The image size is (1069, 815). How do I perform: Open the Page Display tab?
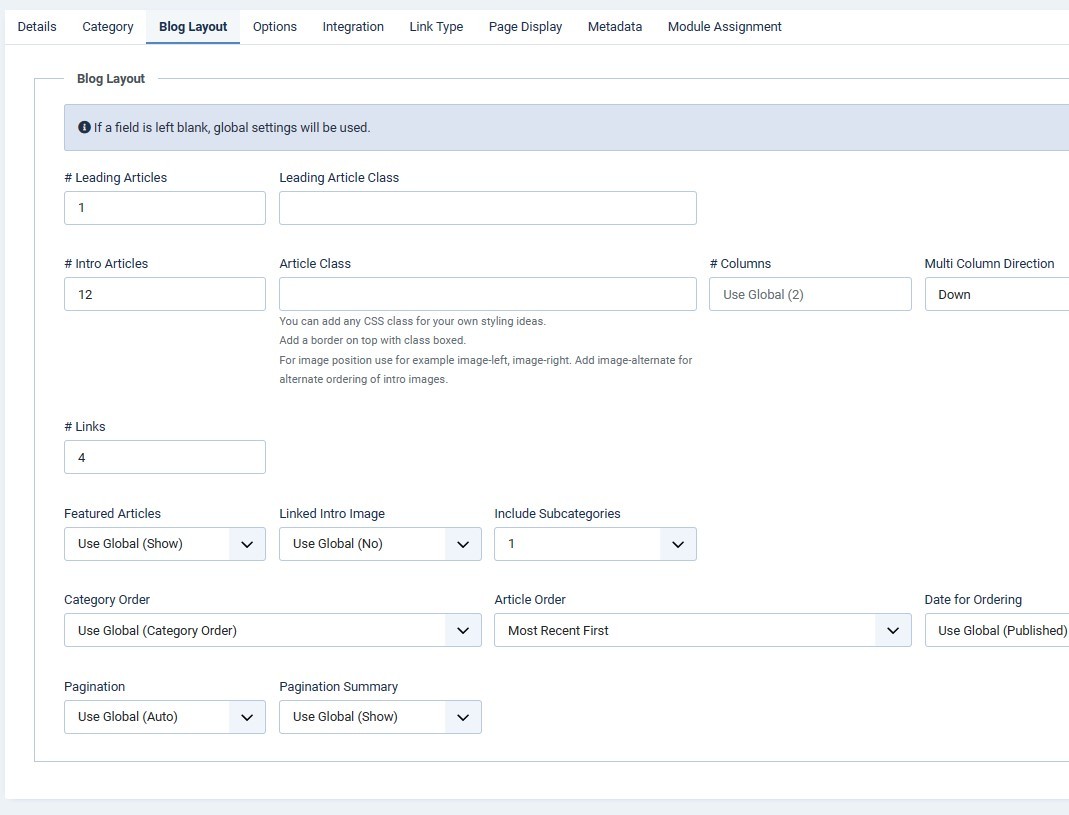click(x=525, y=27)
